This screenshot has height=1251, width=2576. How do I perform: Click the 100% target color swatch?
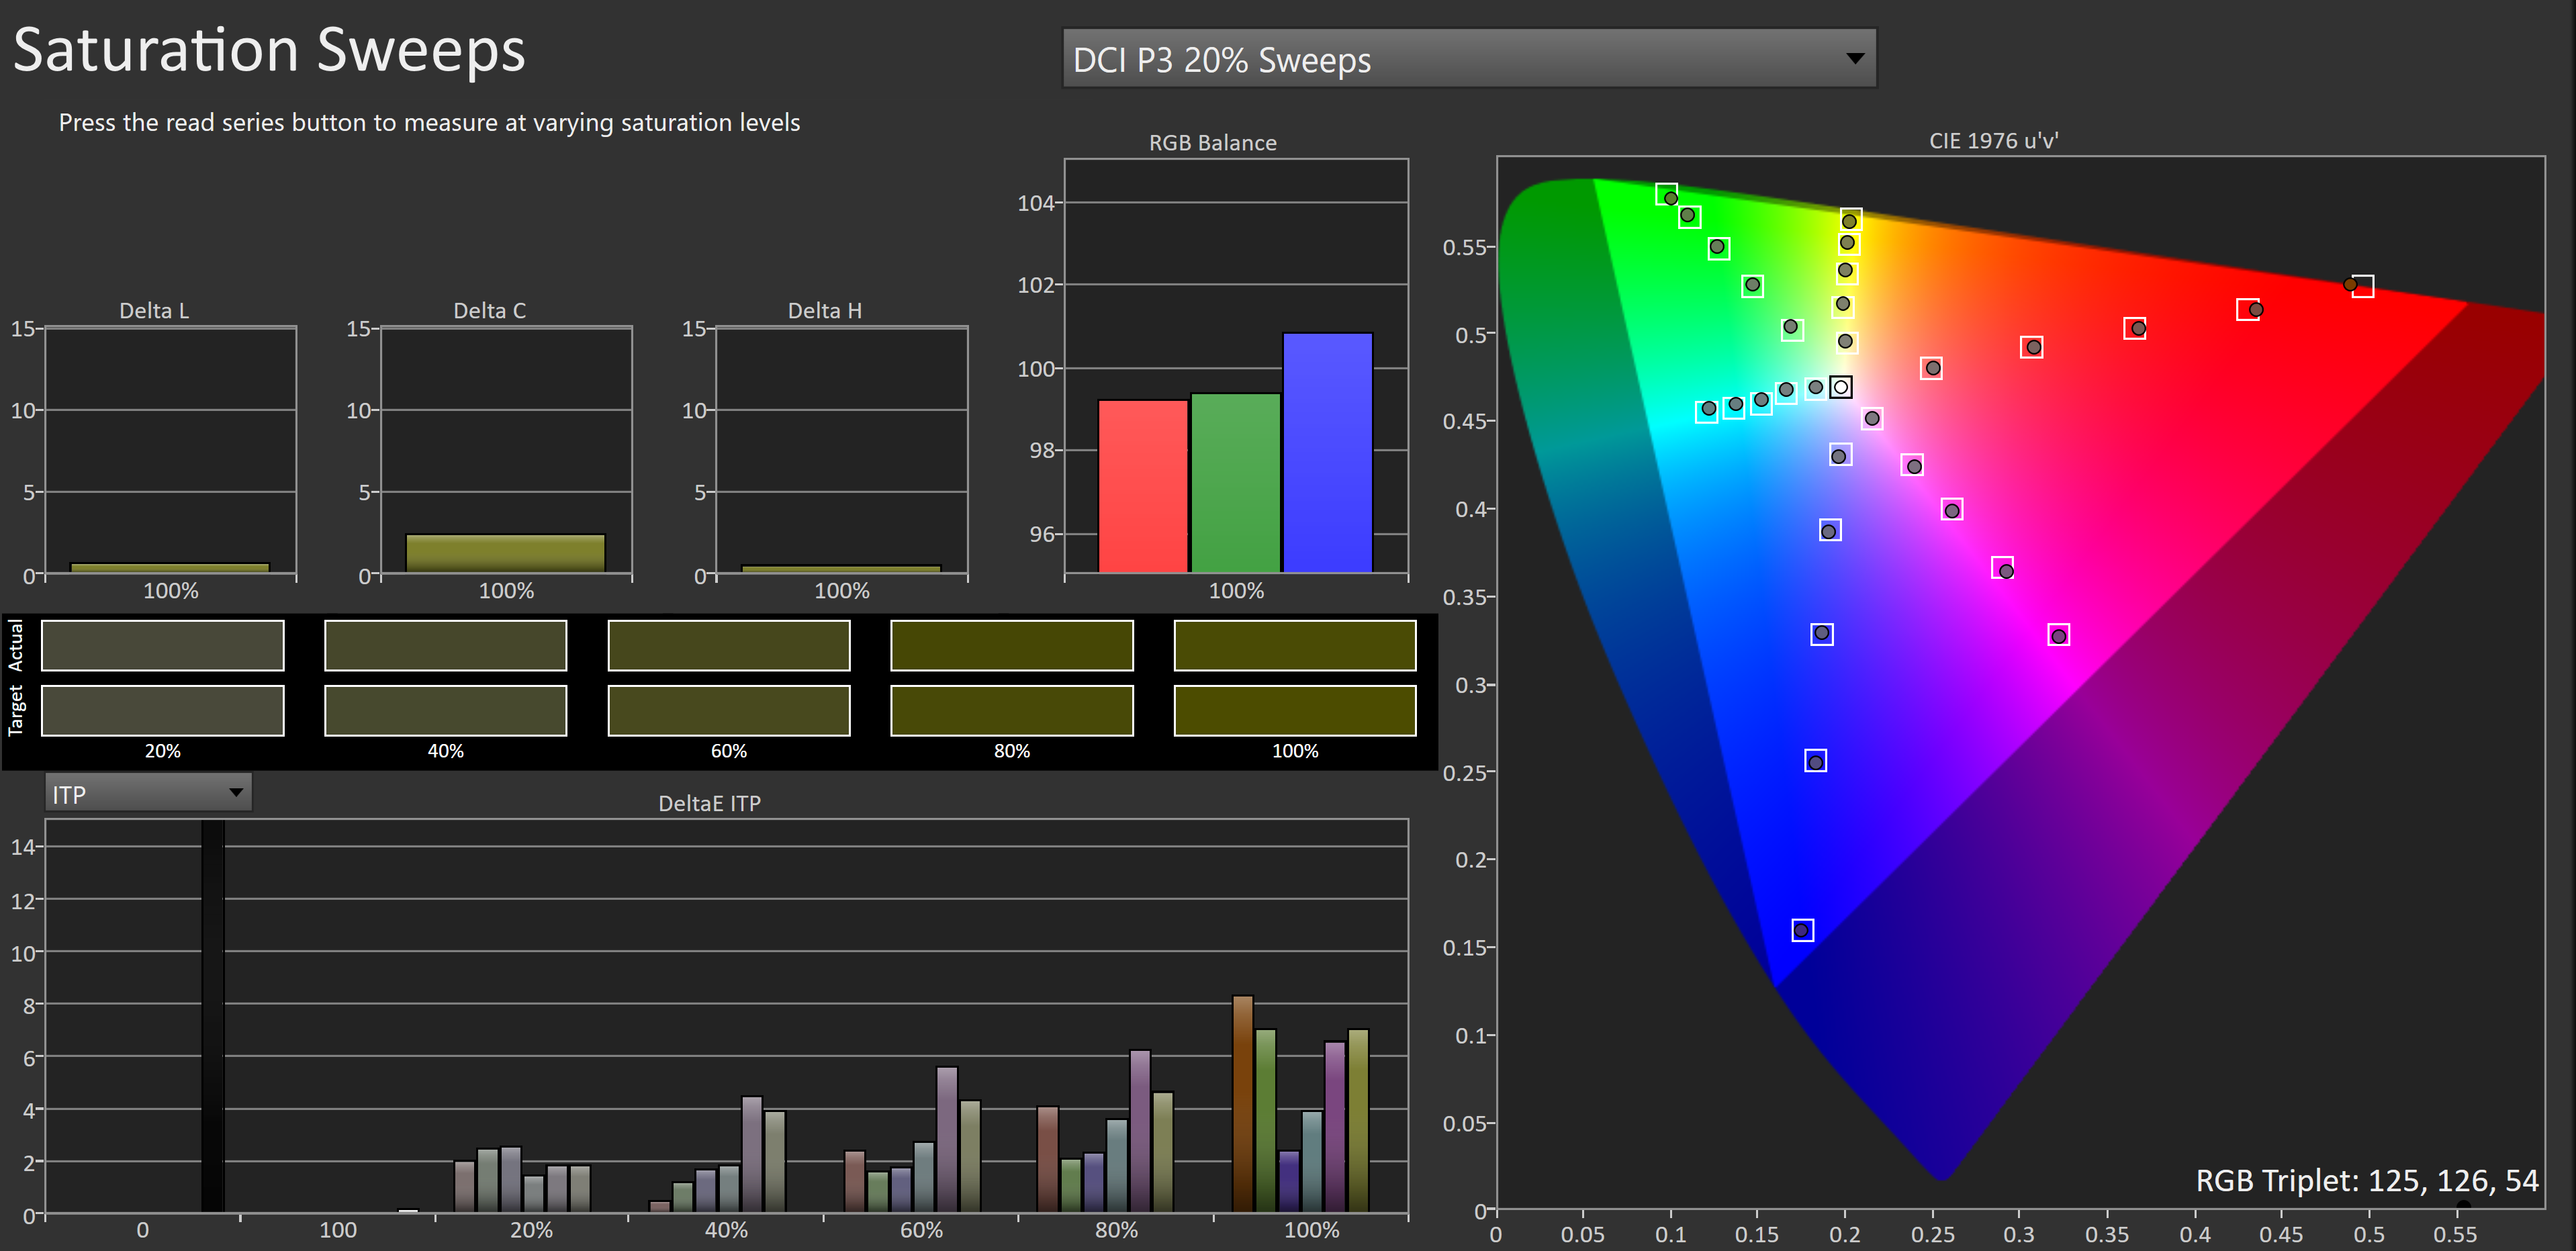(1294, 710)
